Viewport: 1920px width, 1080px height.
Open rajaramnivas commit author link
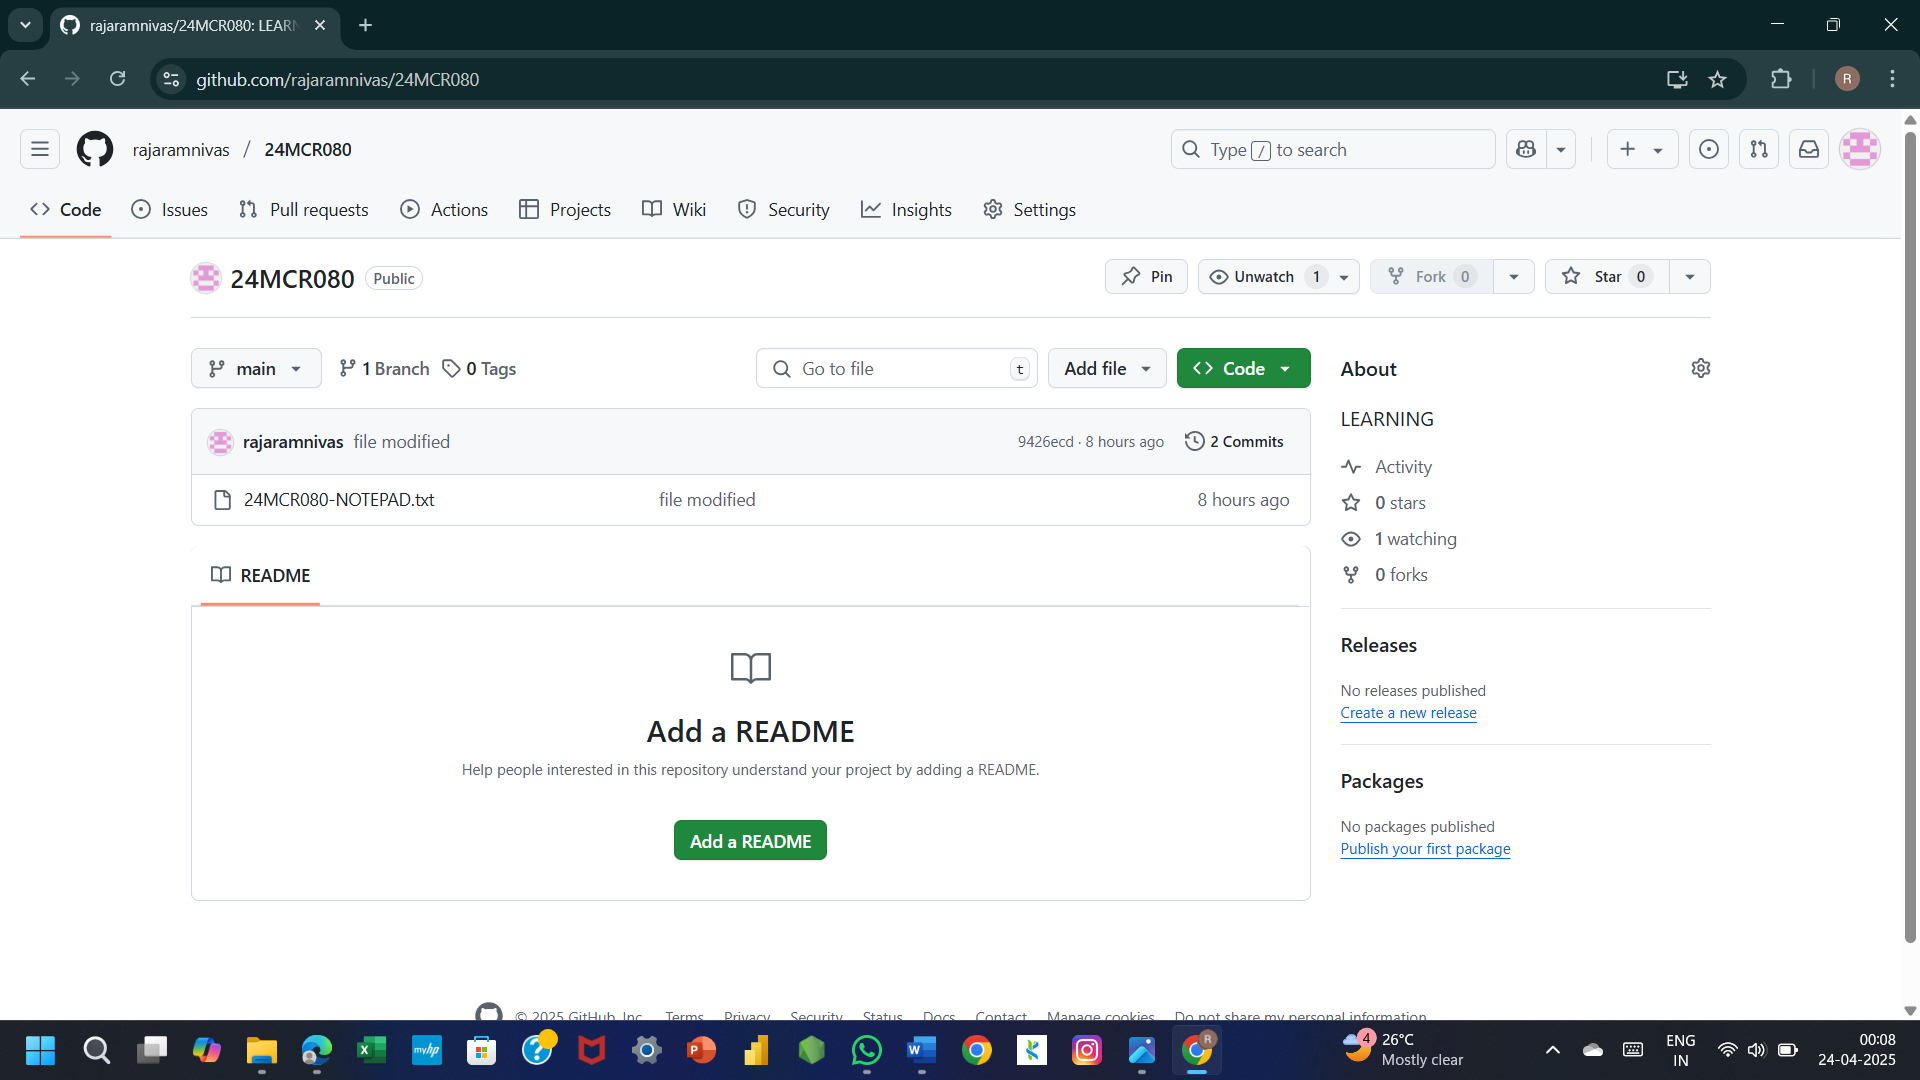click(x=293, y=441)
